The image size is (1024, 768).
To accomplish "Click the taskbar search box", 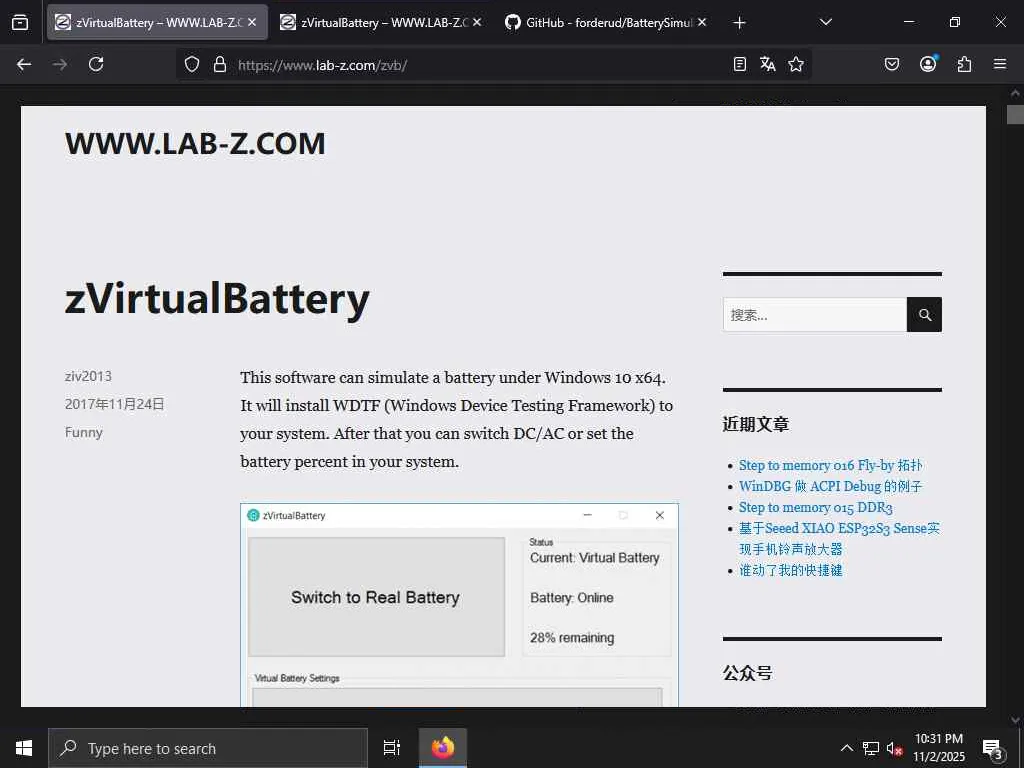I will click(208, 748).
